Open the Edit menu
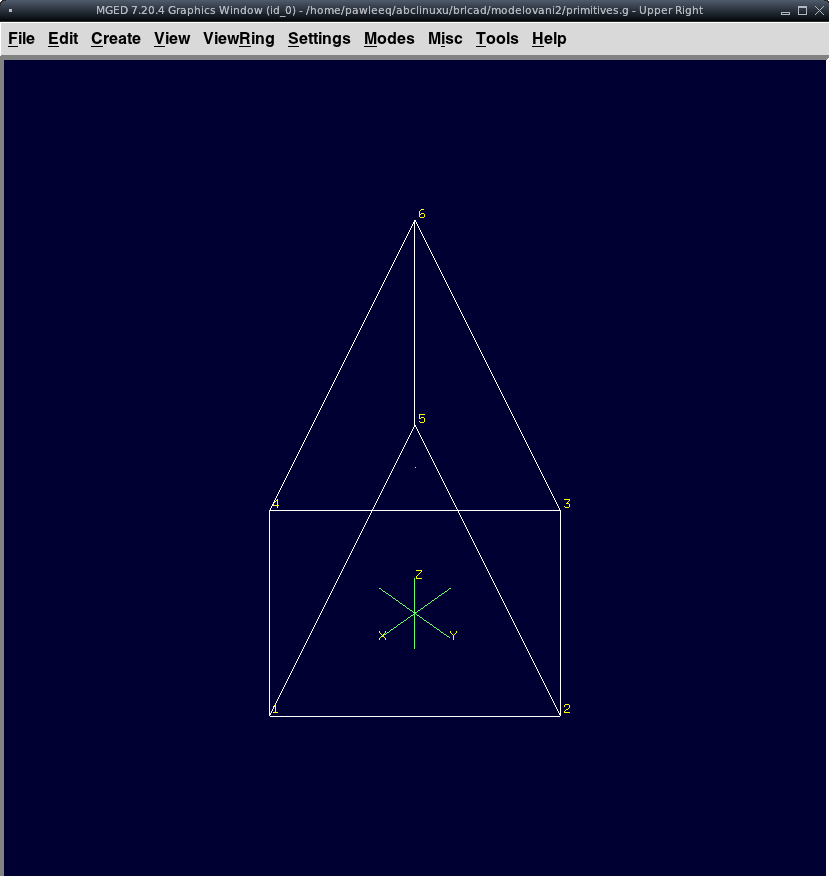 tap(63, 39)
